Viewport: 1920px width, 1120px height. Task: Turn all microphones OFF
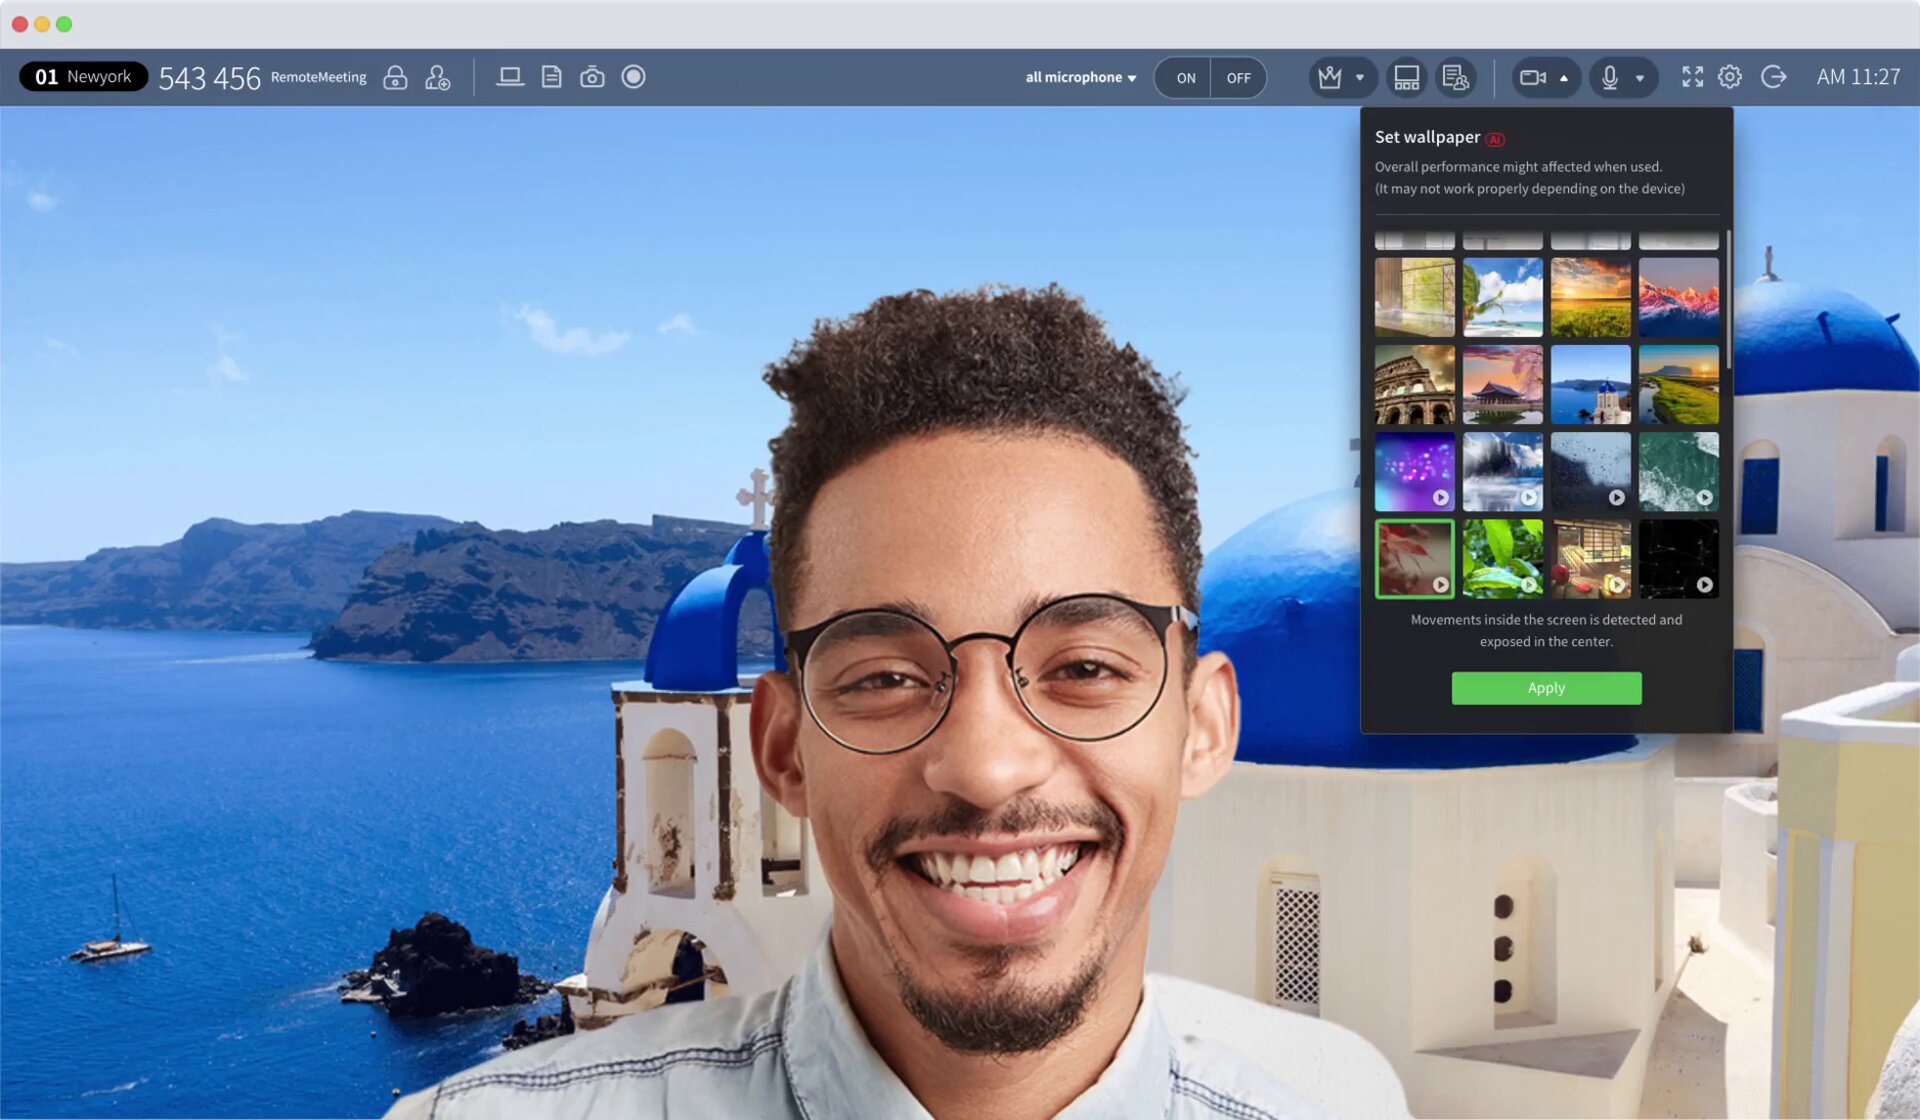1238,78
